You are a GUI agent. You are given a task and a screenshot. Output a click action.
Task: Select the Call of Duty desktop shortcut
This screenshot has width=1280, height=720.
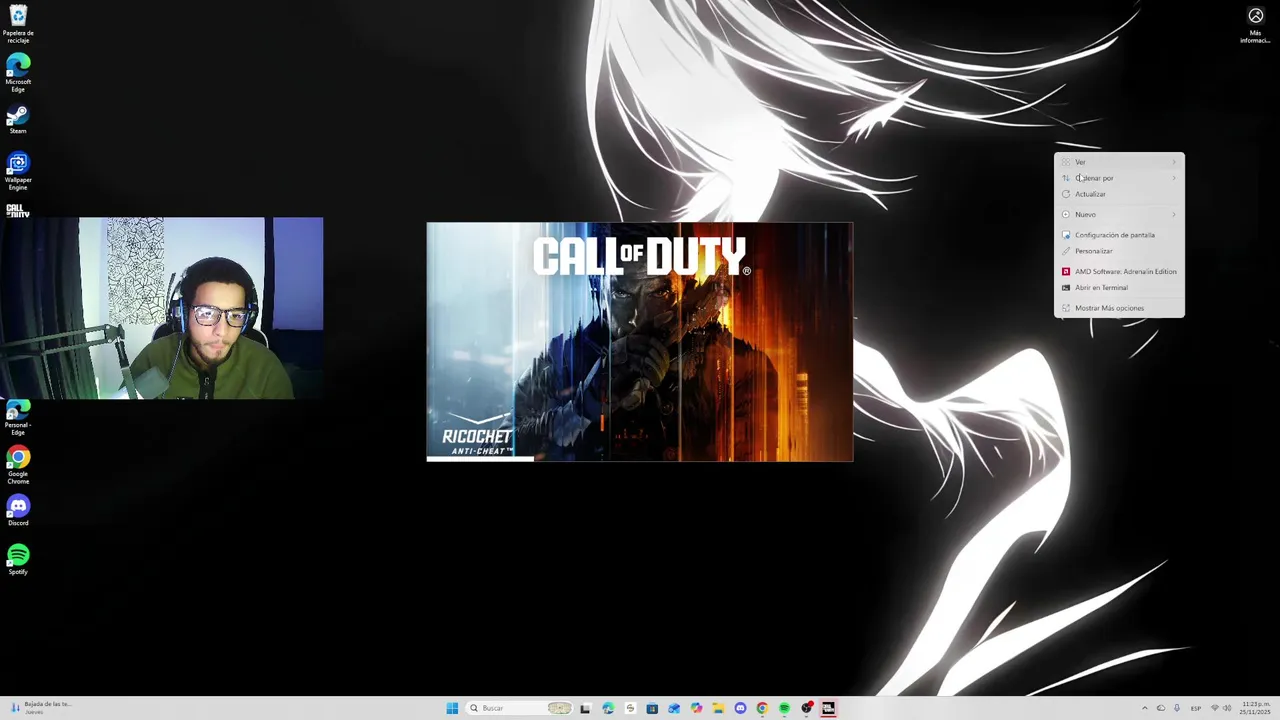point(18,210)
